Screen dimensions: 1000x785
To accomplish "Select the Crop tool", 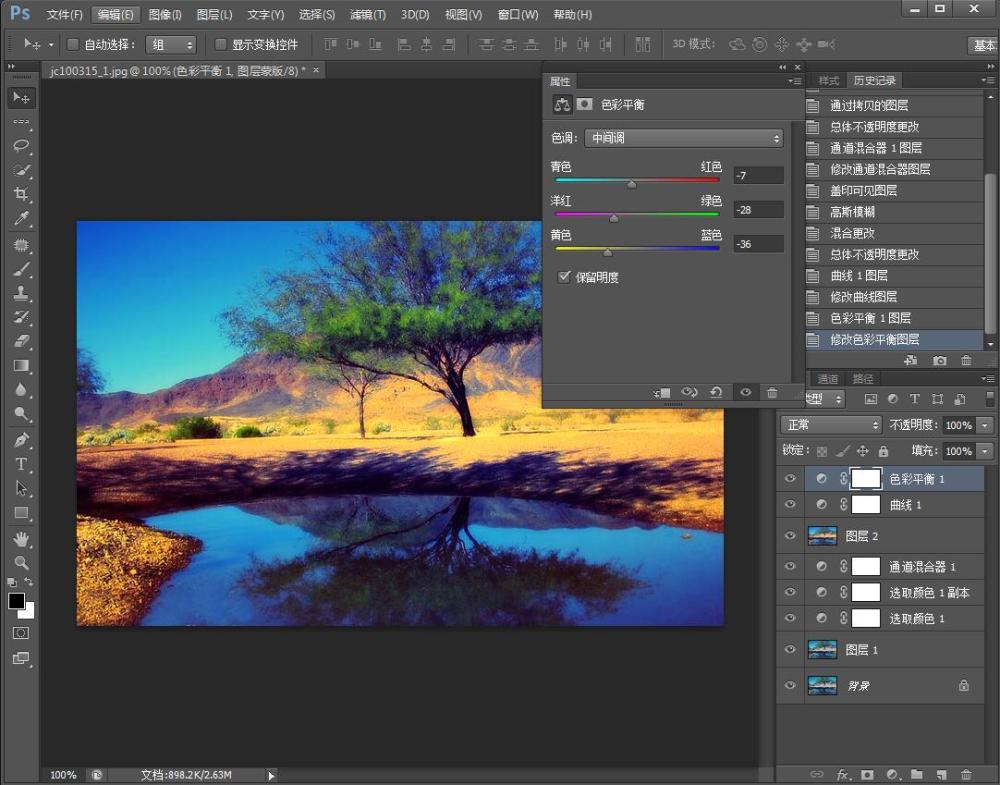I will (21, 194).
